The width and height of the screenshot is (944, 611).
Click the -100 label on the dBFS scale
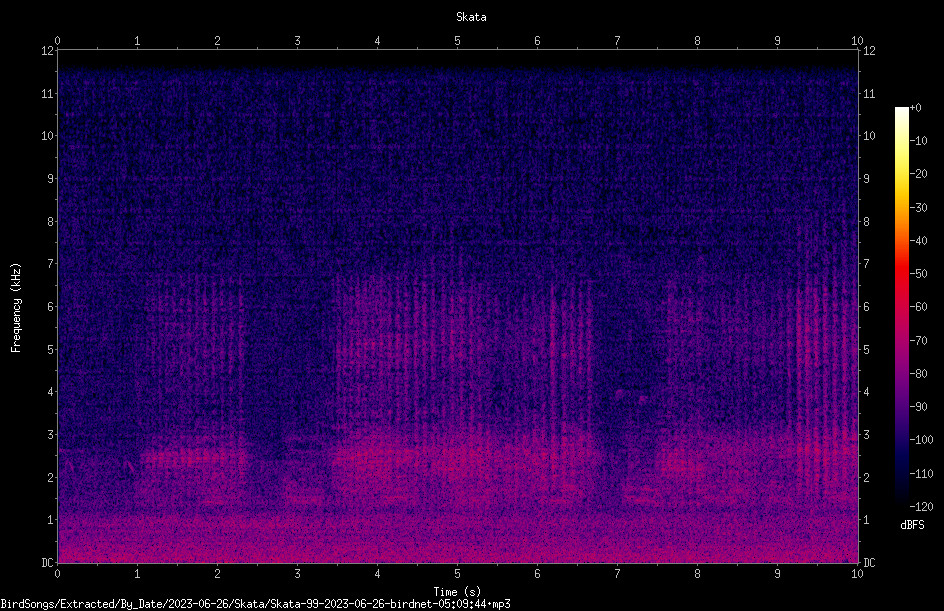pos(922,440)
